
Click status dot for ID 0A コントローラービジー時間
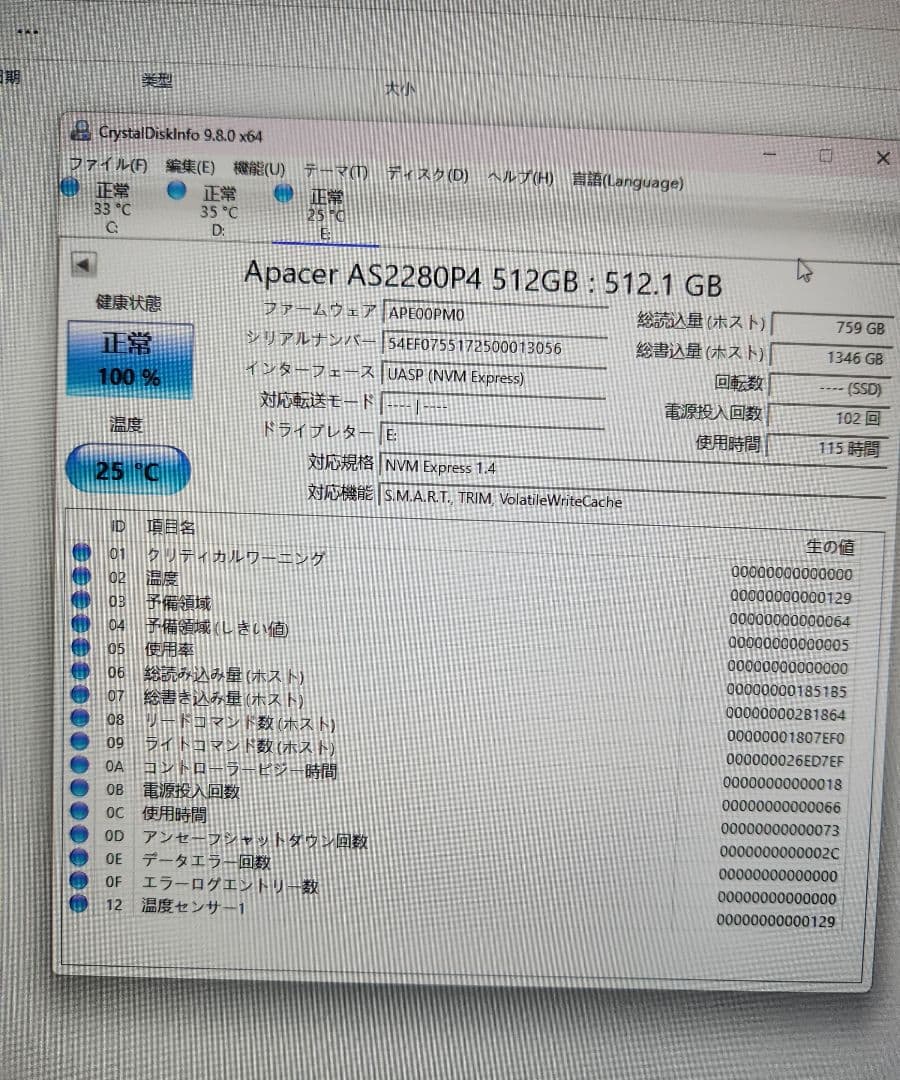(79, 764)
